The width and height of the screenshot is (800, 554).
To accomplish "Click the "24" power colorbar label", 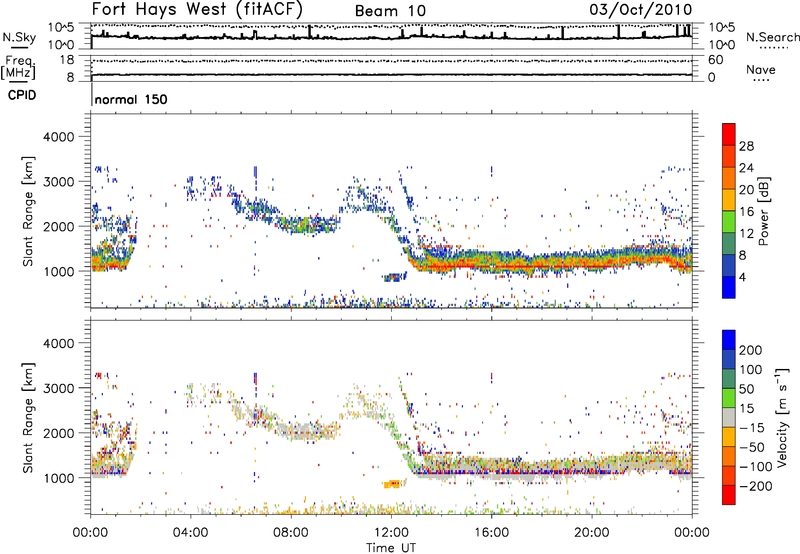I will coord(746,168).
